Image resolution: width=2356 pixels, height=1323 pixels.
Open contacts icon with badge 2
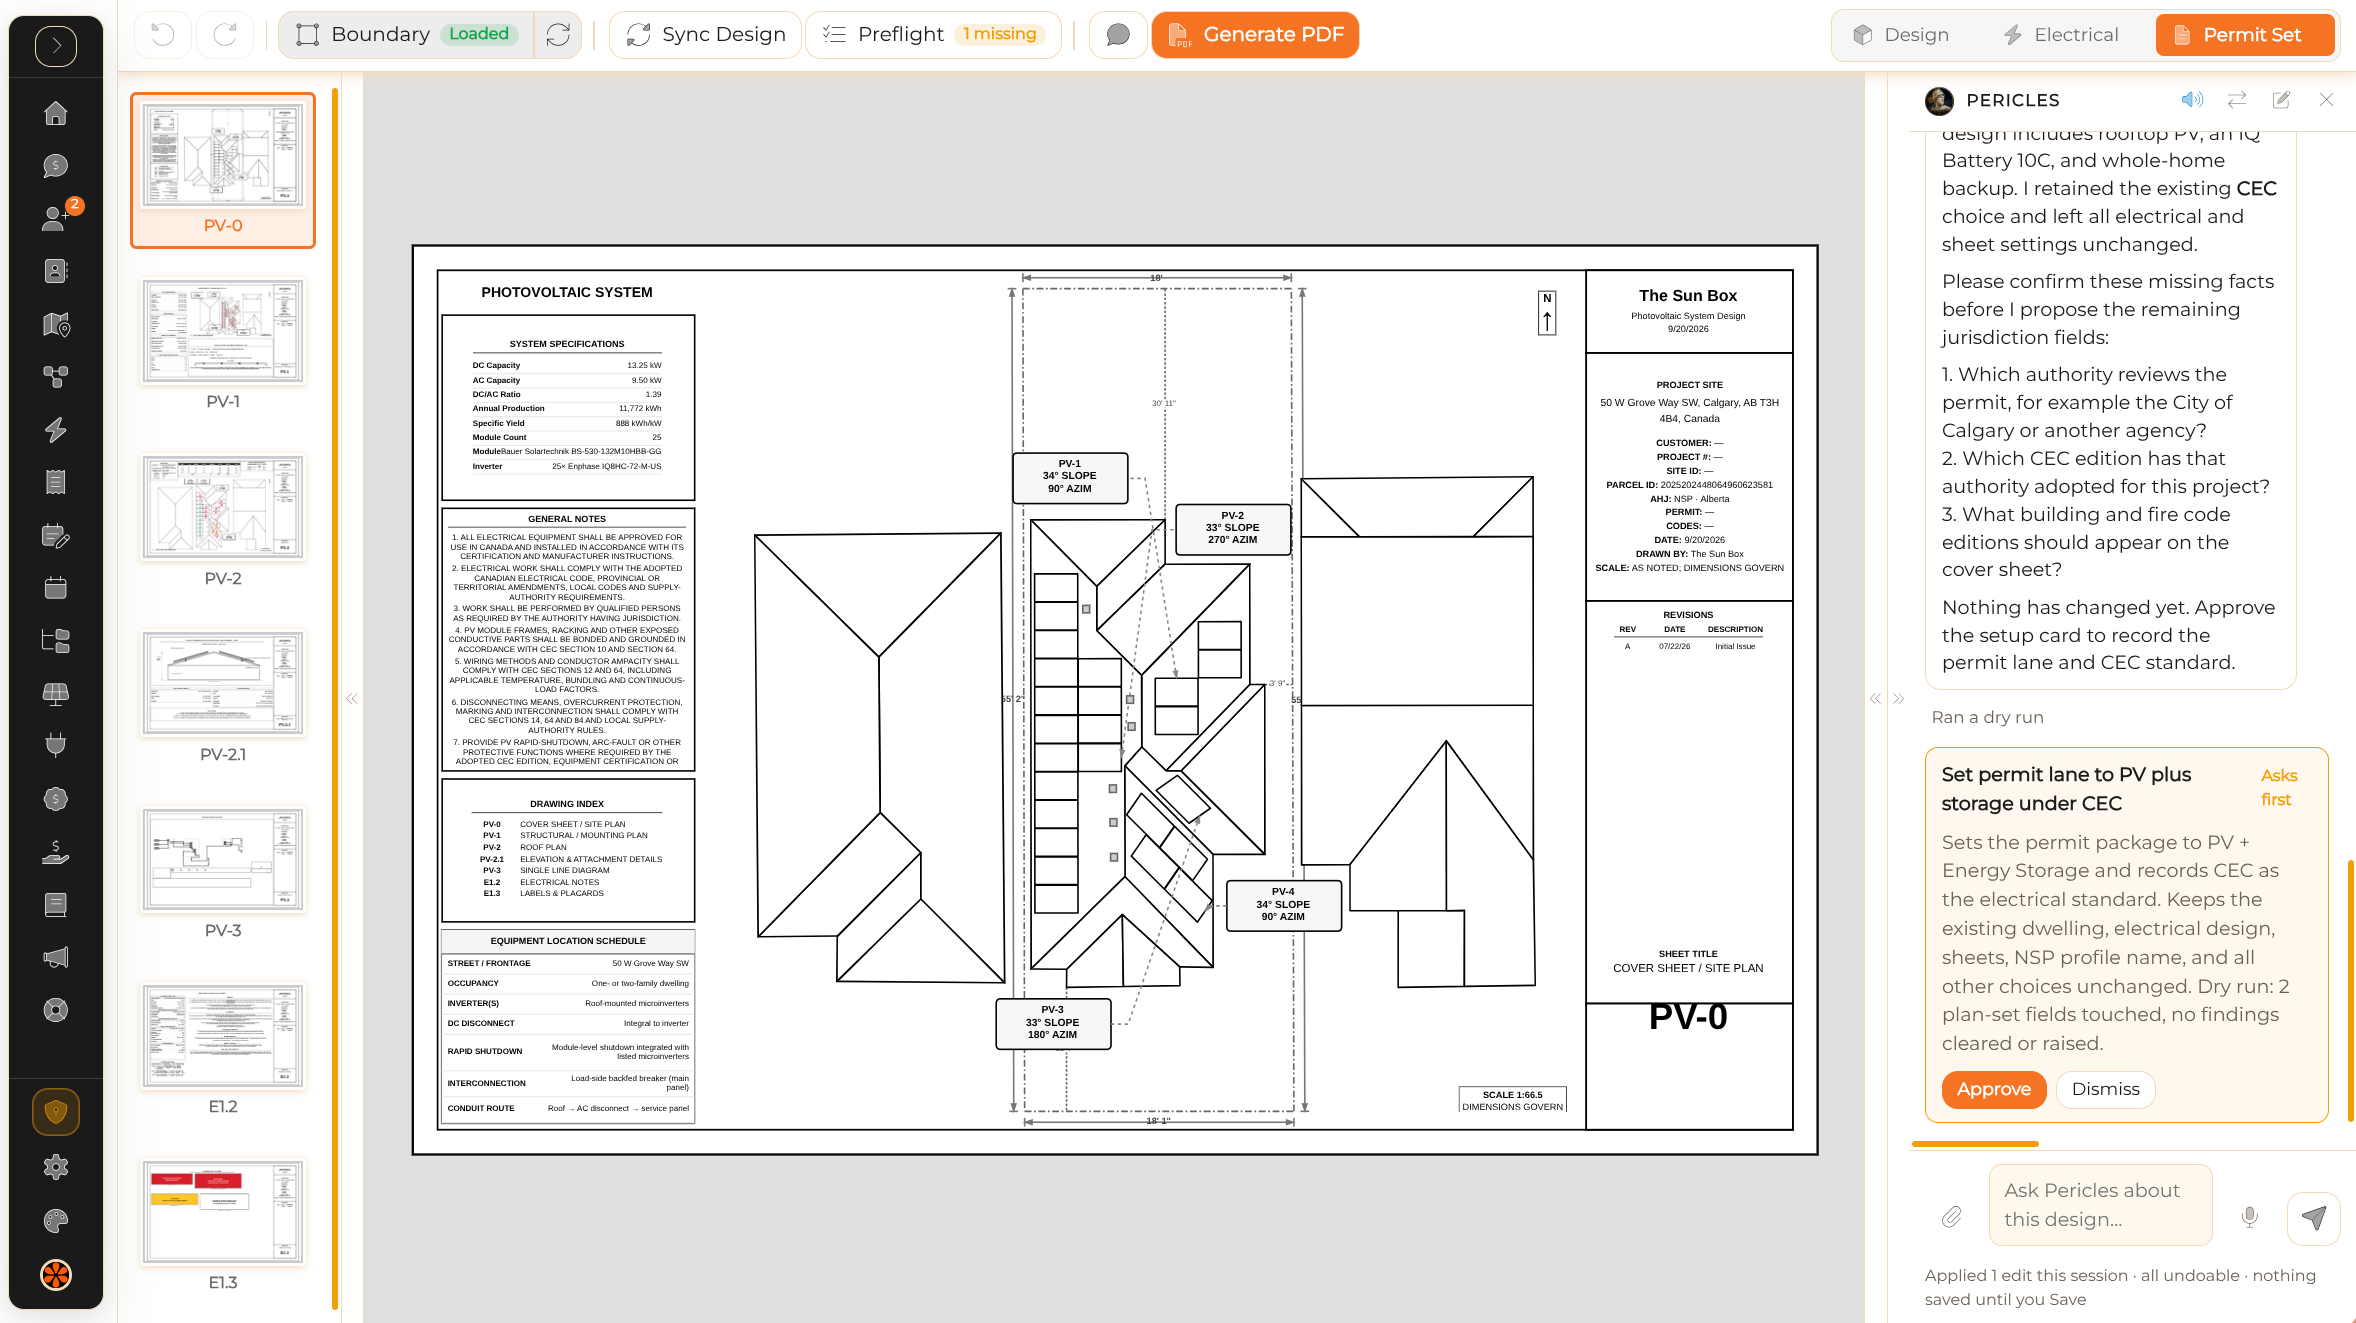[56, 218]
